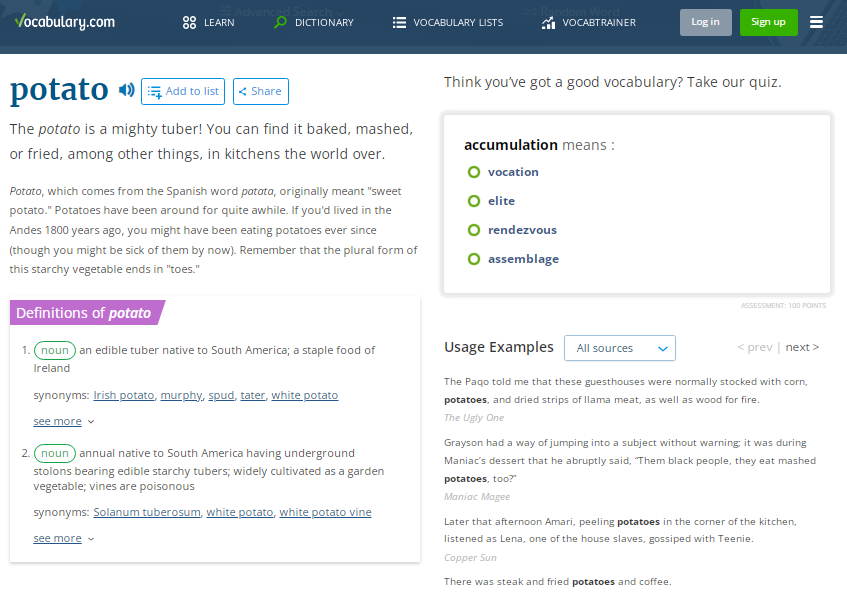Open the hamburger menu icon
847x596 pixels.
[x=817, y=22]
